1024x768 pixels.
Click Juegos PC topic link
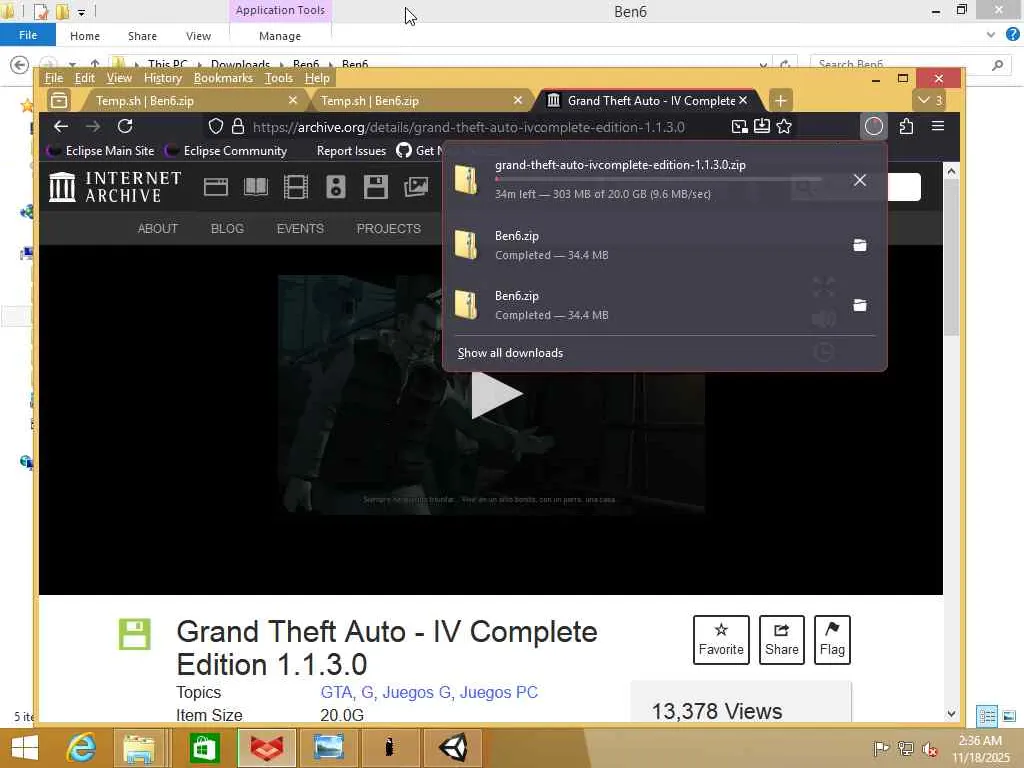pos(498,692)
